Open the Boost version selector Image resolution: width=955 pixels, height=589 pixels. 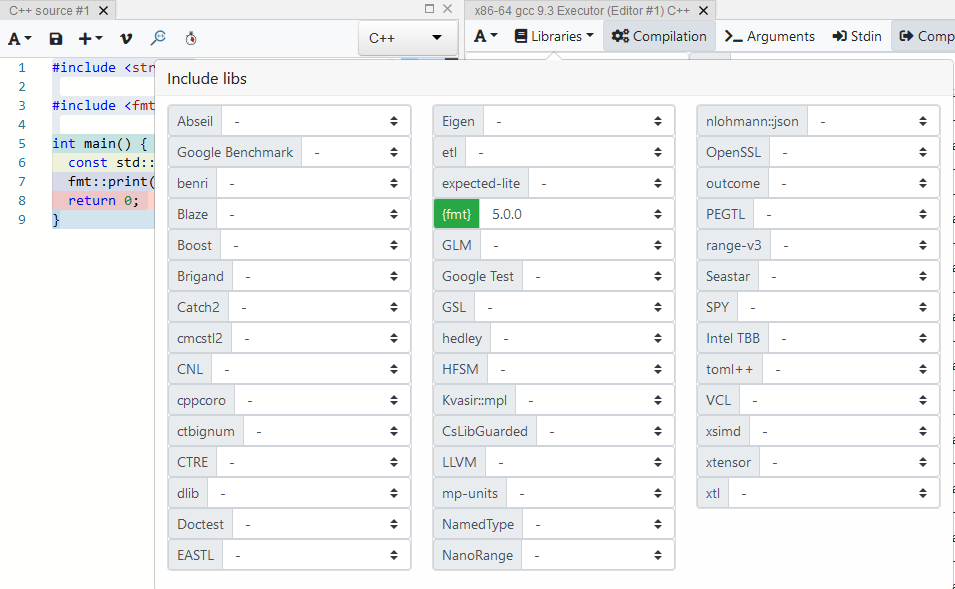(311, 244)
